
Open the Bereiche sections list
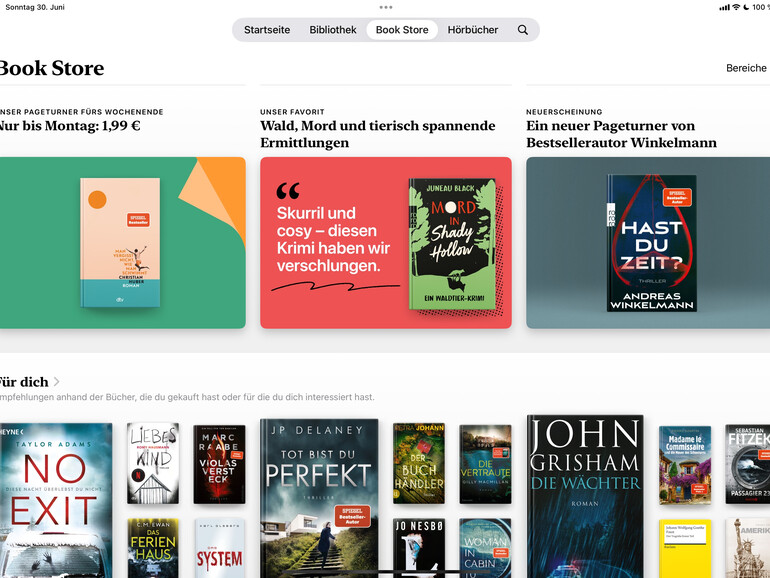coord(746,68)
